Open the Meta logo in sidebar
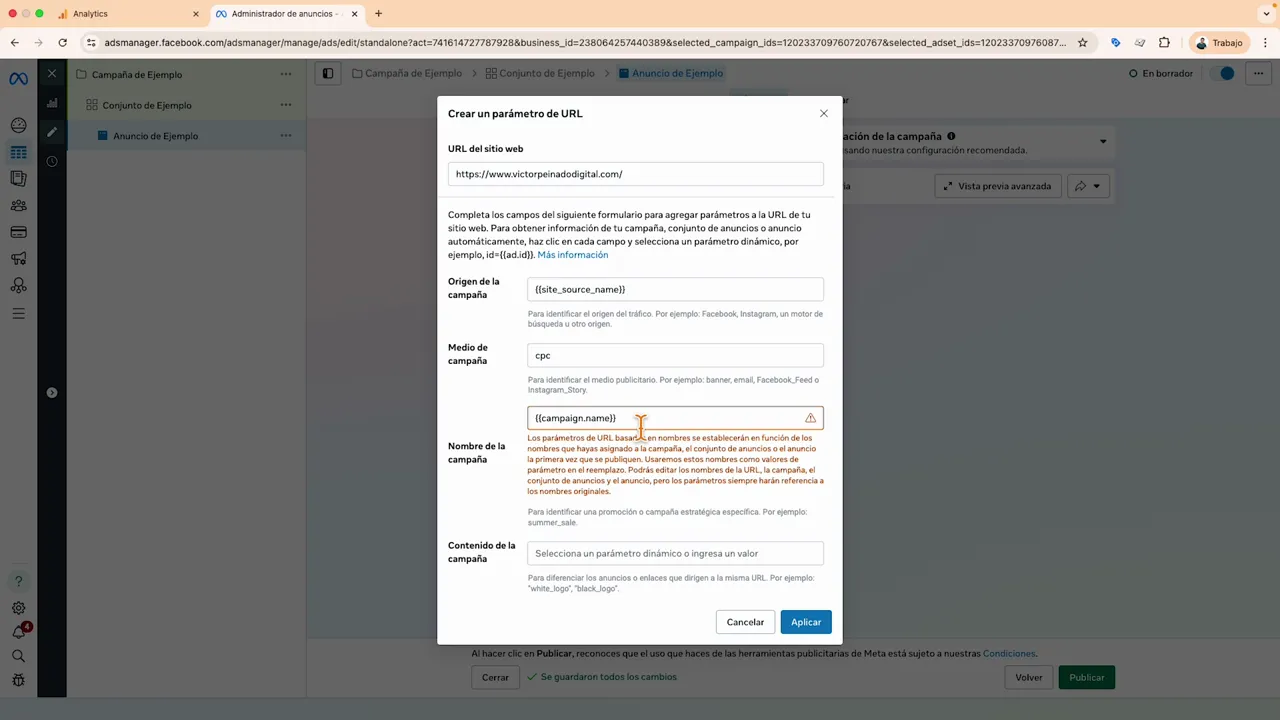The height and width of the screenshot is (720, 1280). (x=20, y=77)
